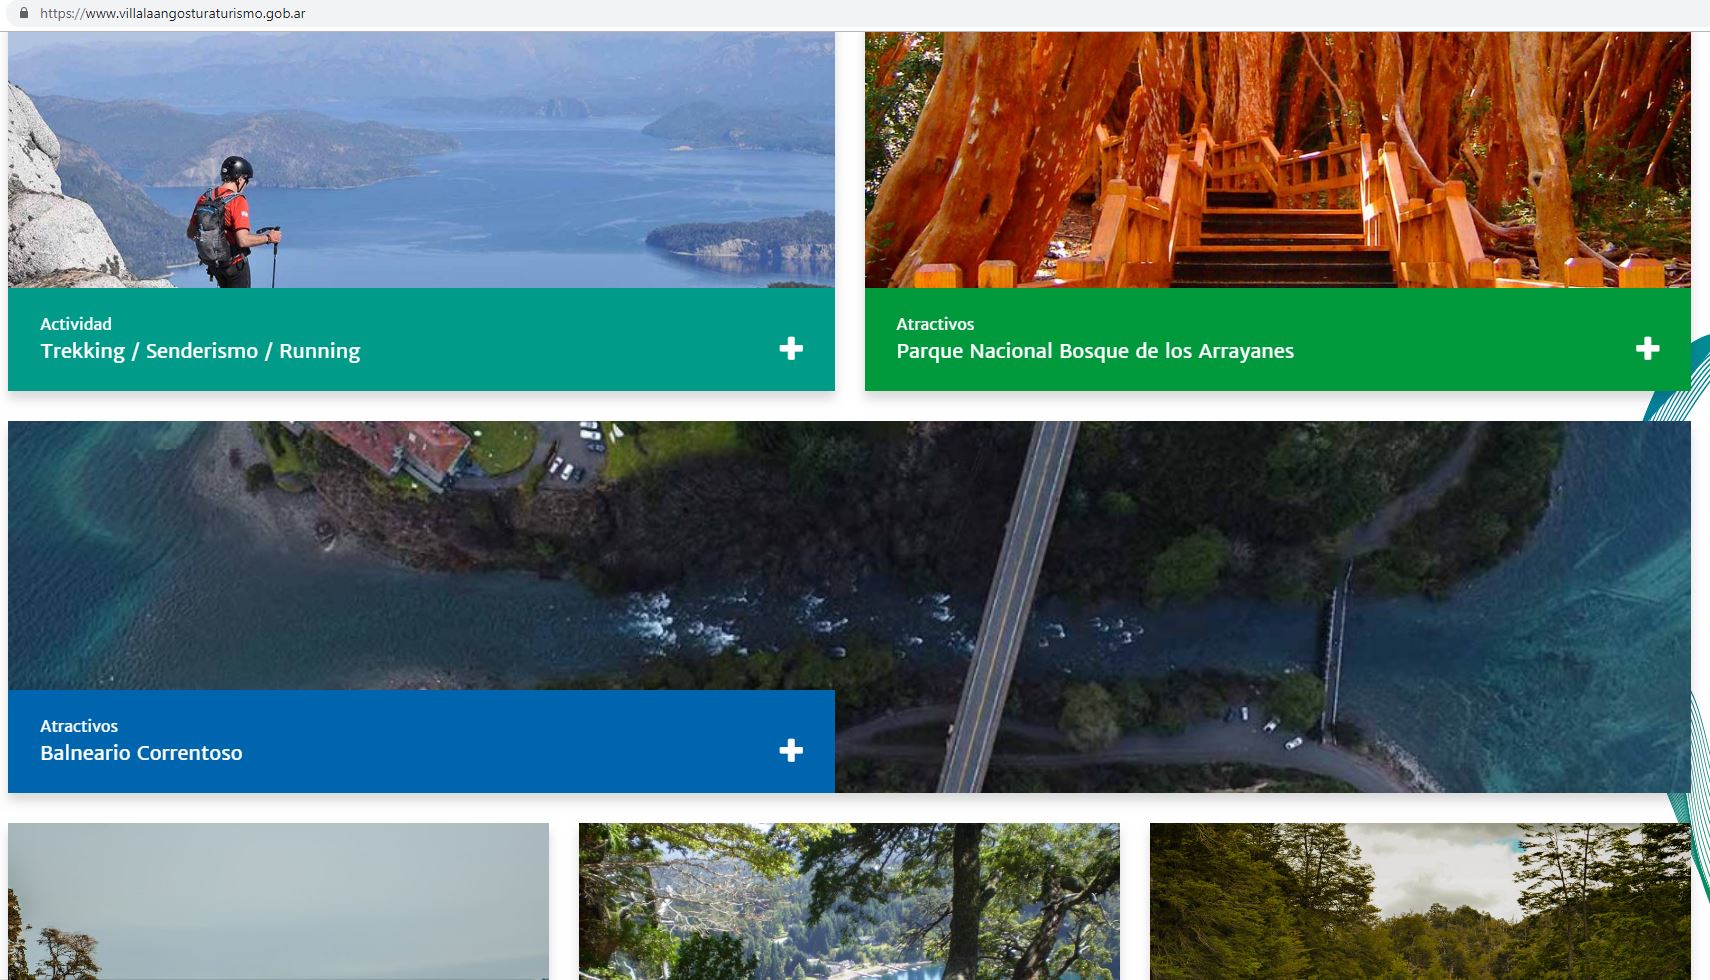Image resolution: width=1710 pixels, height=980 pixels.
Task: Click the padlock icon in the address bar
Action: 24,14
